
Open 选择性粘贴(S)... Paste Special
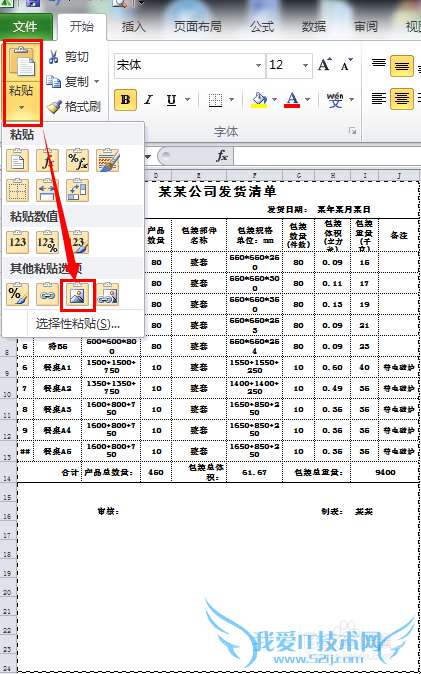[77, 324]
